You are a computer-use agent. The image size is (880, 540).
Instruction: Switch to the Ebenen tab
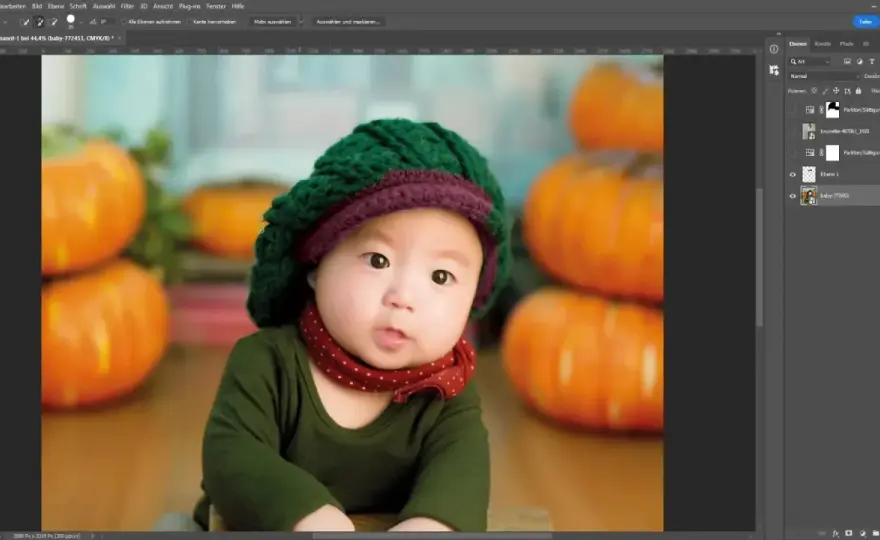point(798,44)
